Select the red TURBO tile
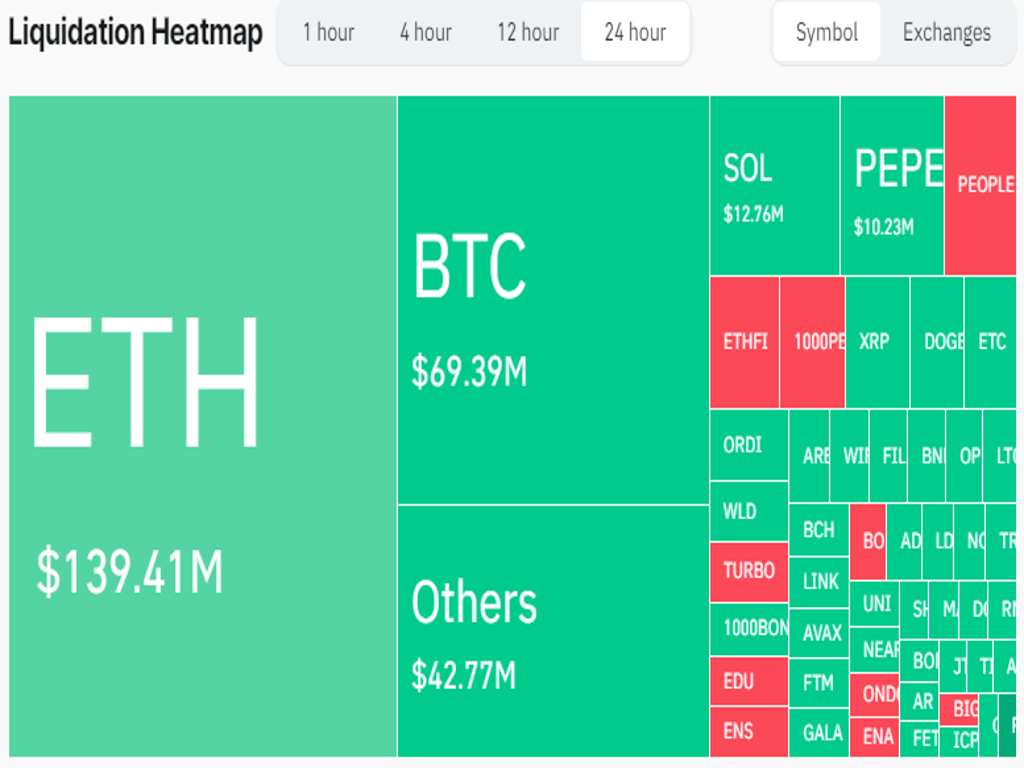The width and height of the screenshot is (1024, 768). tap(749, 572)
